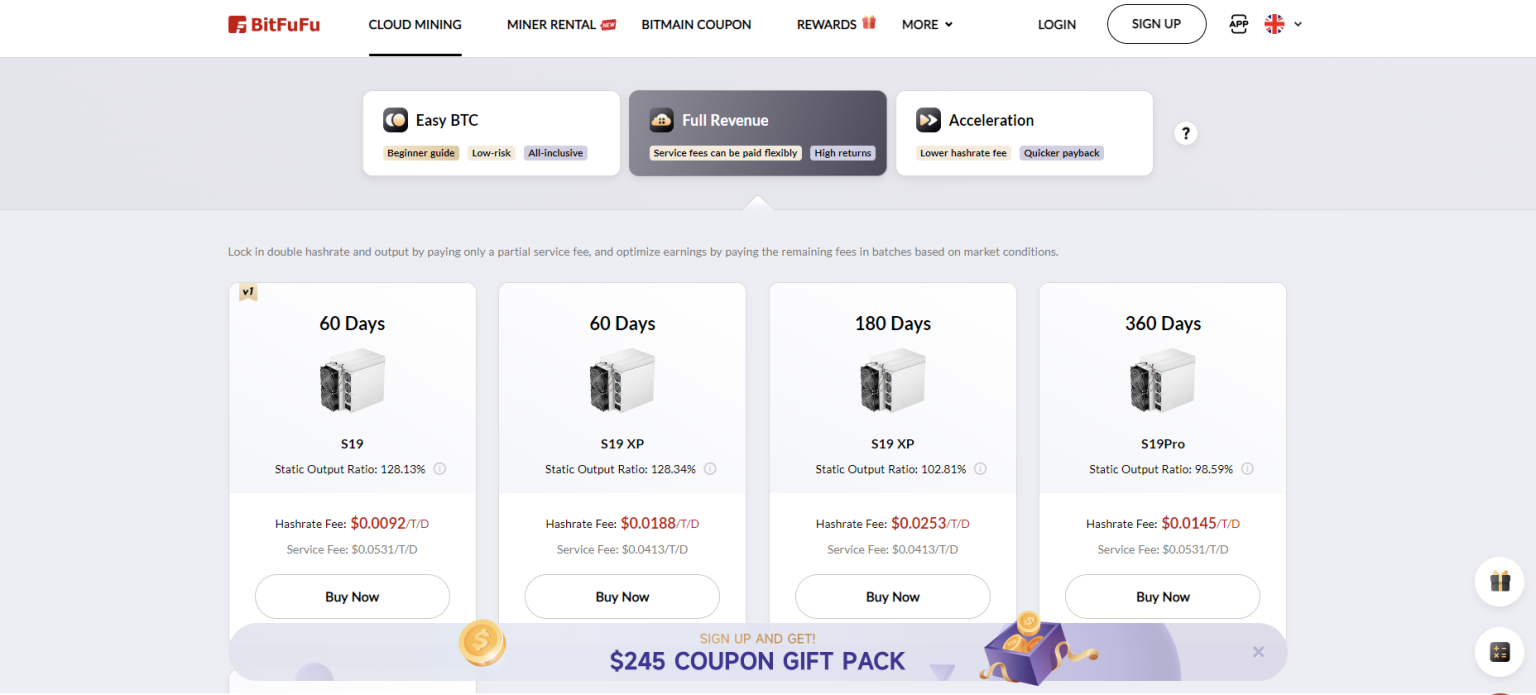Dismiss the $245 coupon gift pack banner
The height and width of the screenshot is (695, 1536).
tap(1258, 651)
